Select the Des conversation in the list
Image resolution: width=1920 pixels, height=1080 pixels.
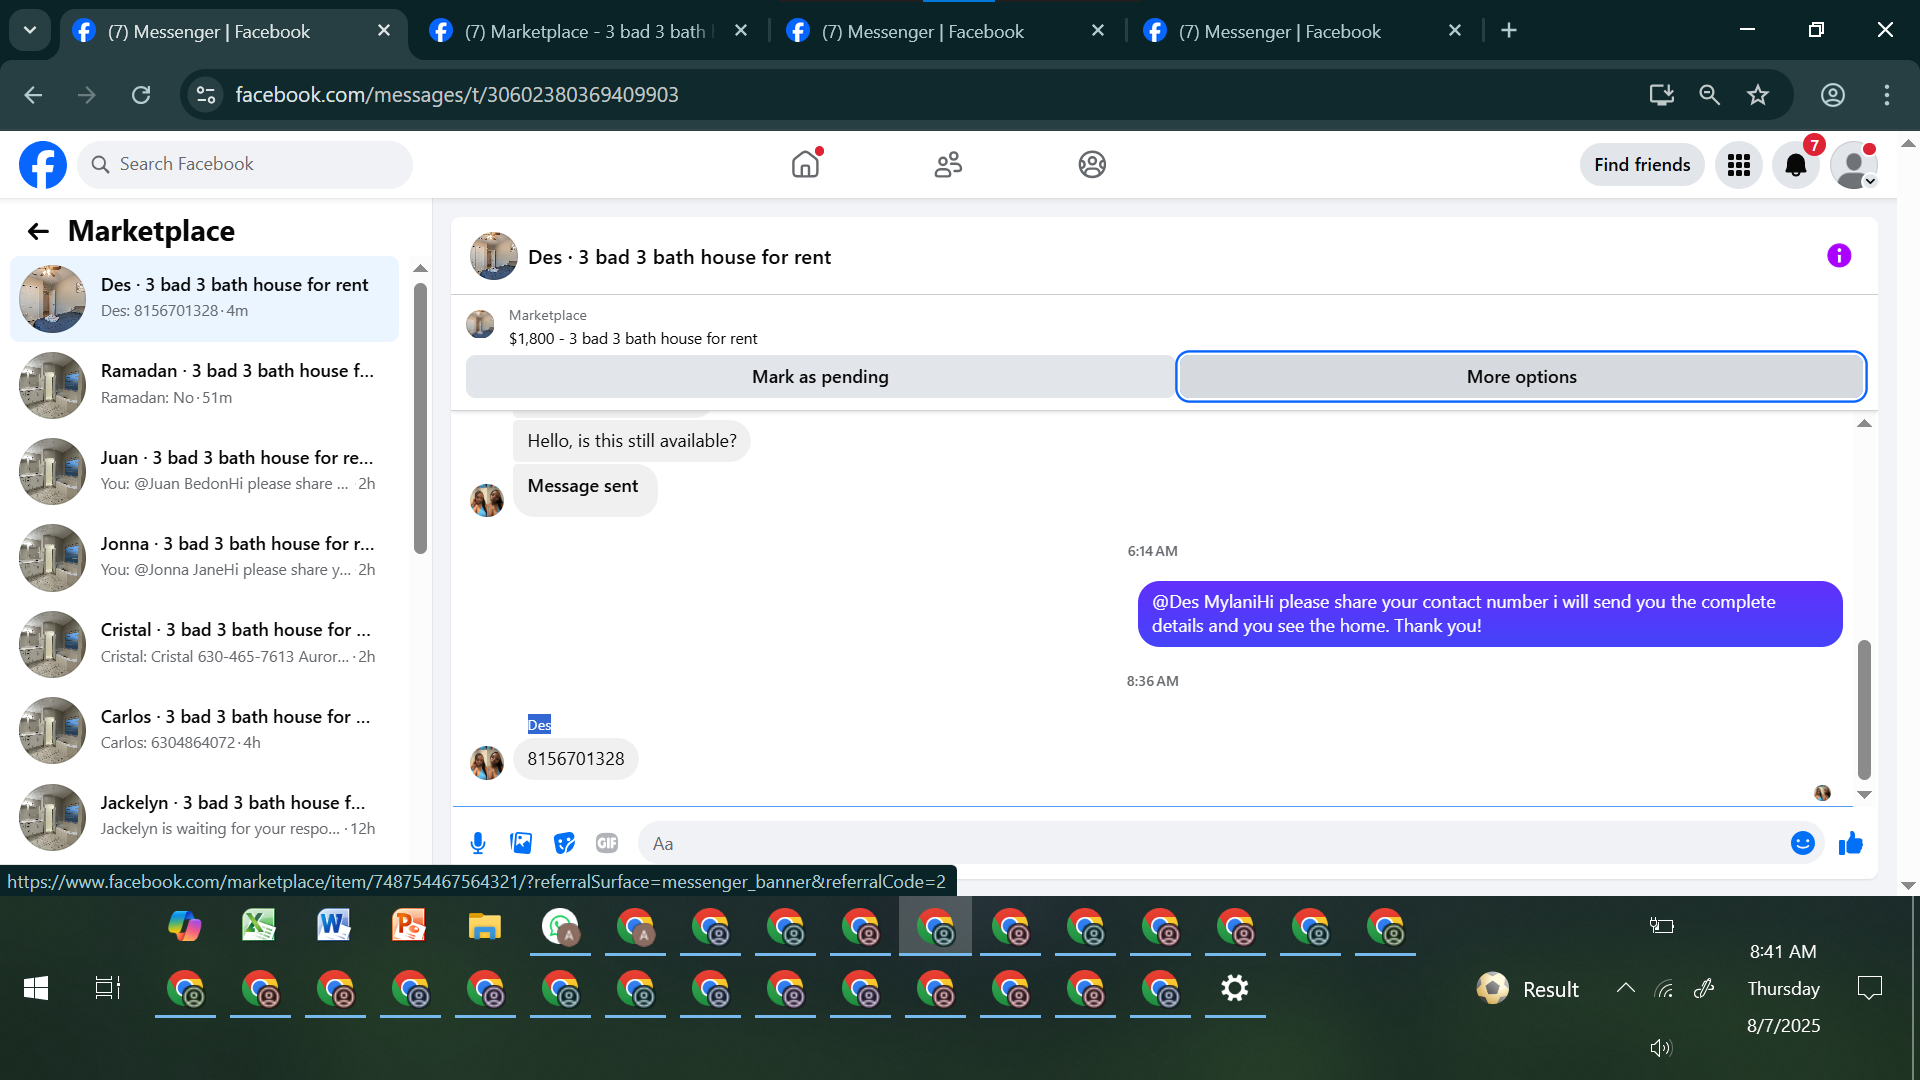(x=204, y=298)
